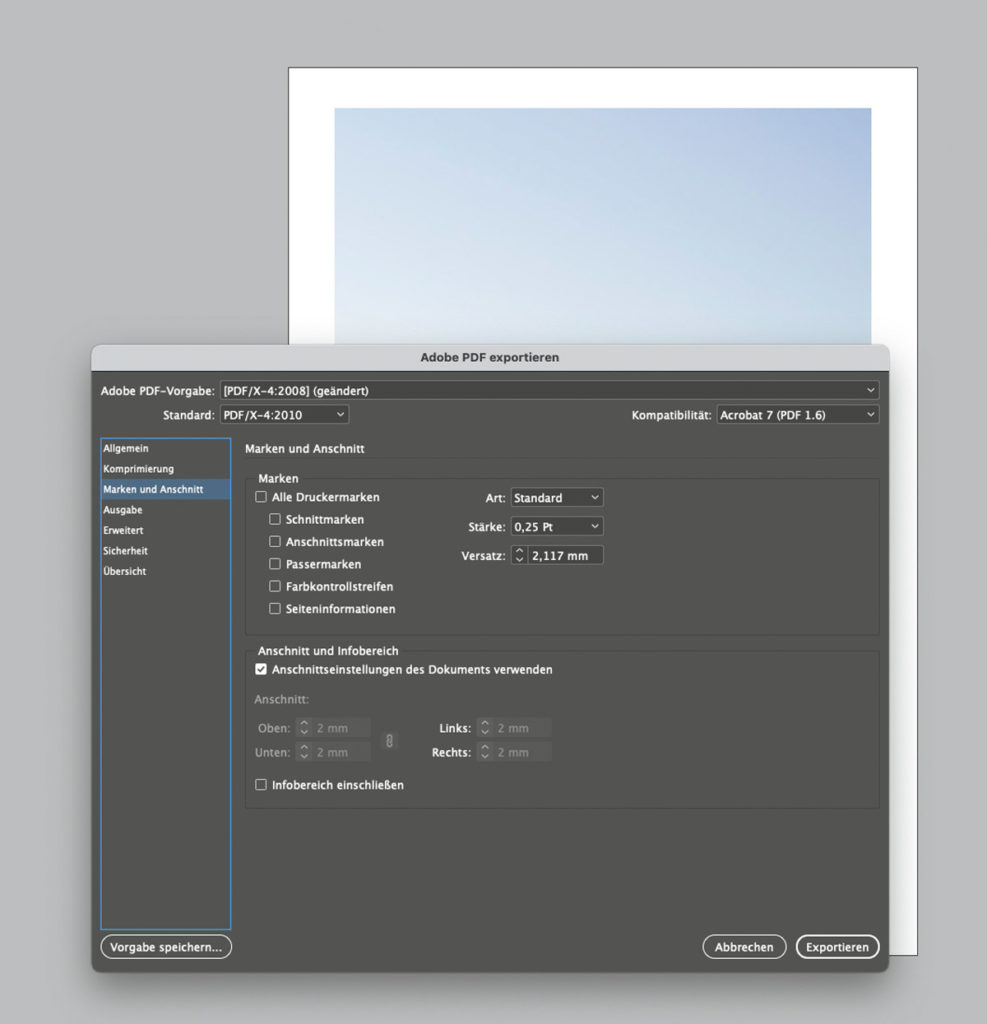Click the Exportieren button
This screenshot has width=987, height=1024.
[837, 947]
